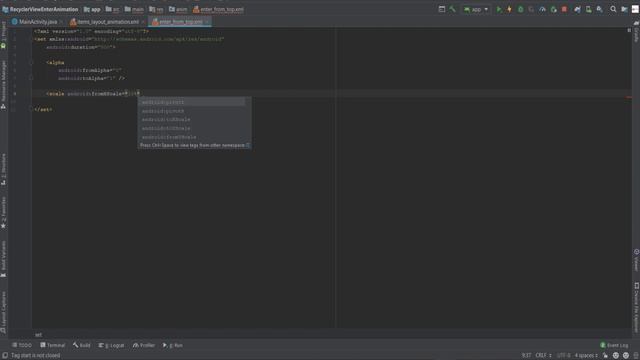Open the Build Variants sidebar tab
640x360 pixels.
coord(4,259)
